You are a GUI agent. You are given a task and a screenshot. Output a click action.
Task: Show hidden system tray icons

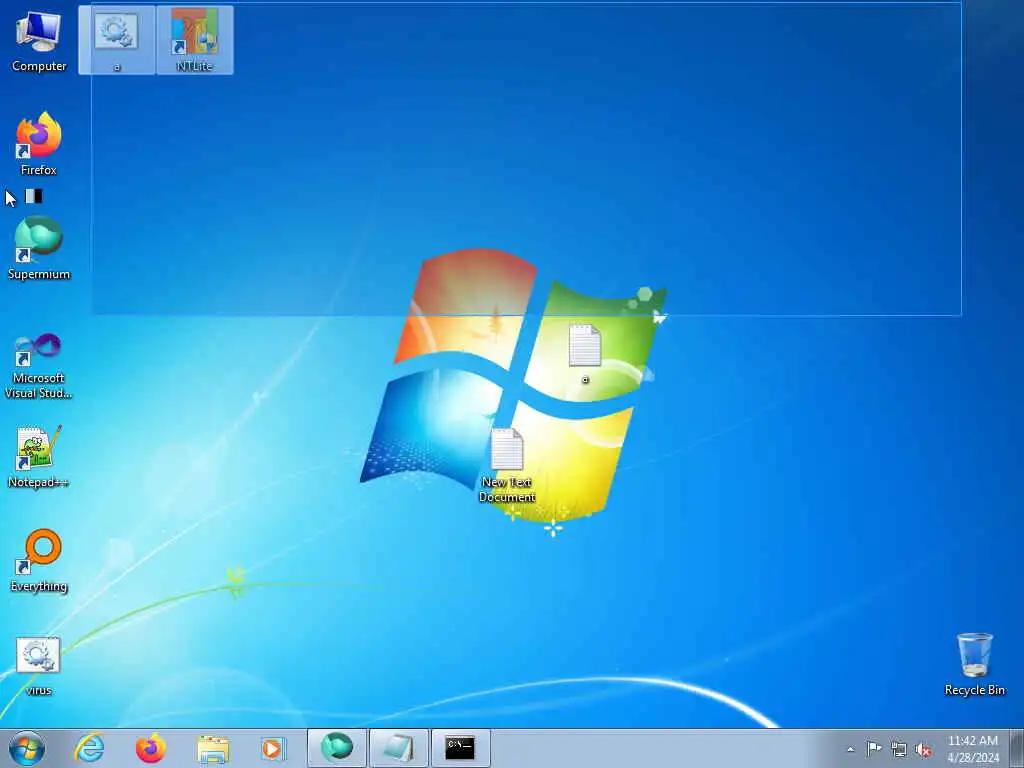[850, 749]
